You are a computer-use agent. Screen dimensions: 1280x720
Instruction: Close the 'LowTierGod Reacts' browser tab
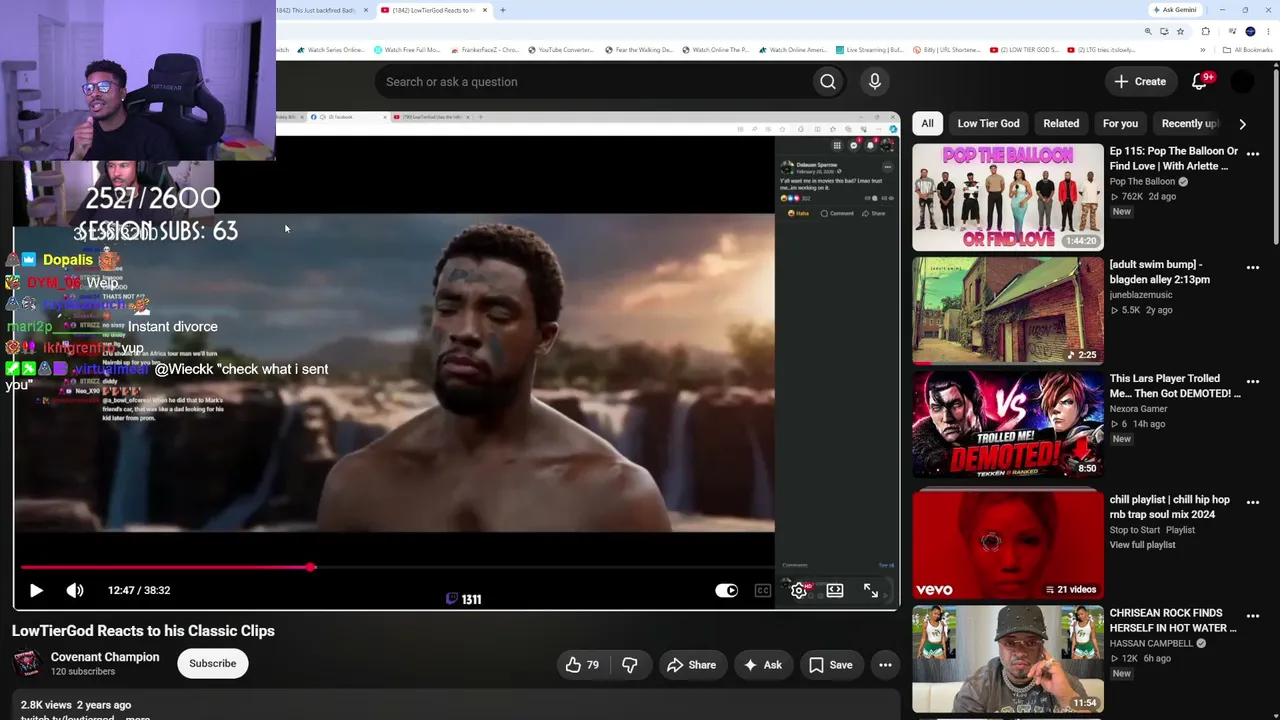(x=485, y=10)
